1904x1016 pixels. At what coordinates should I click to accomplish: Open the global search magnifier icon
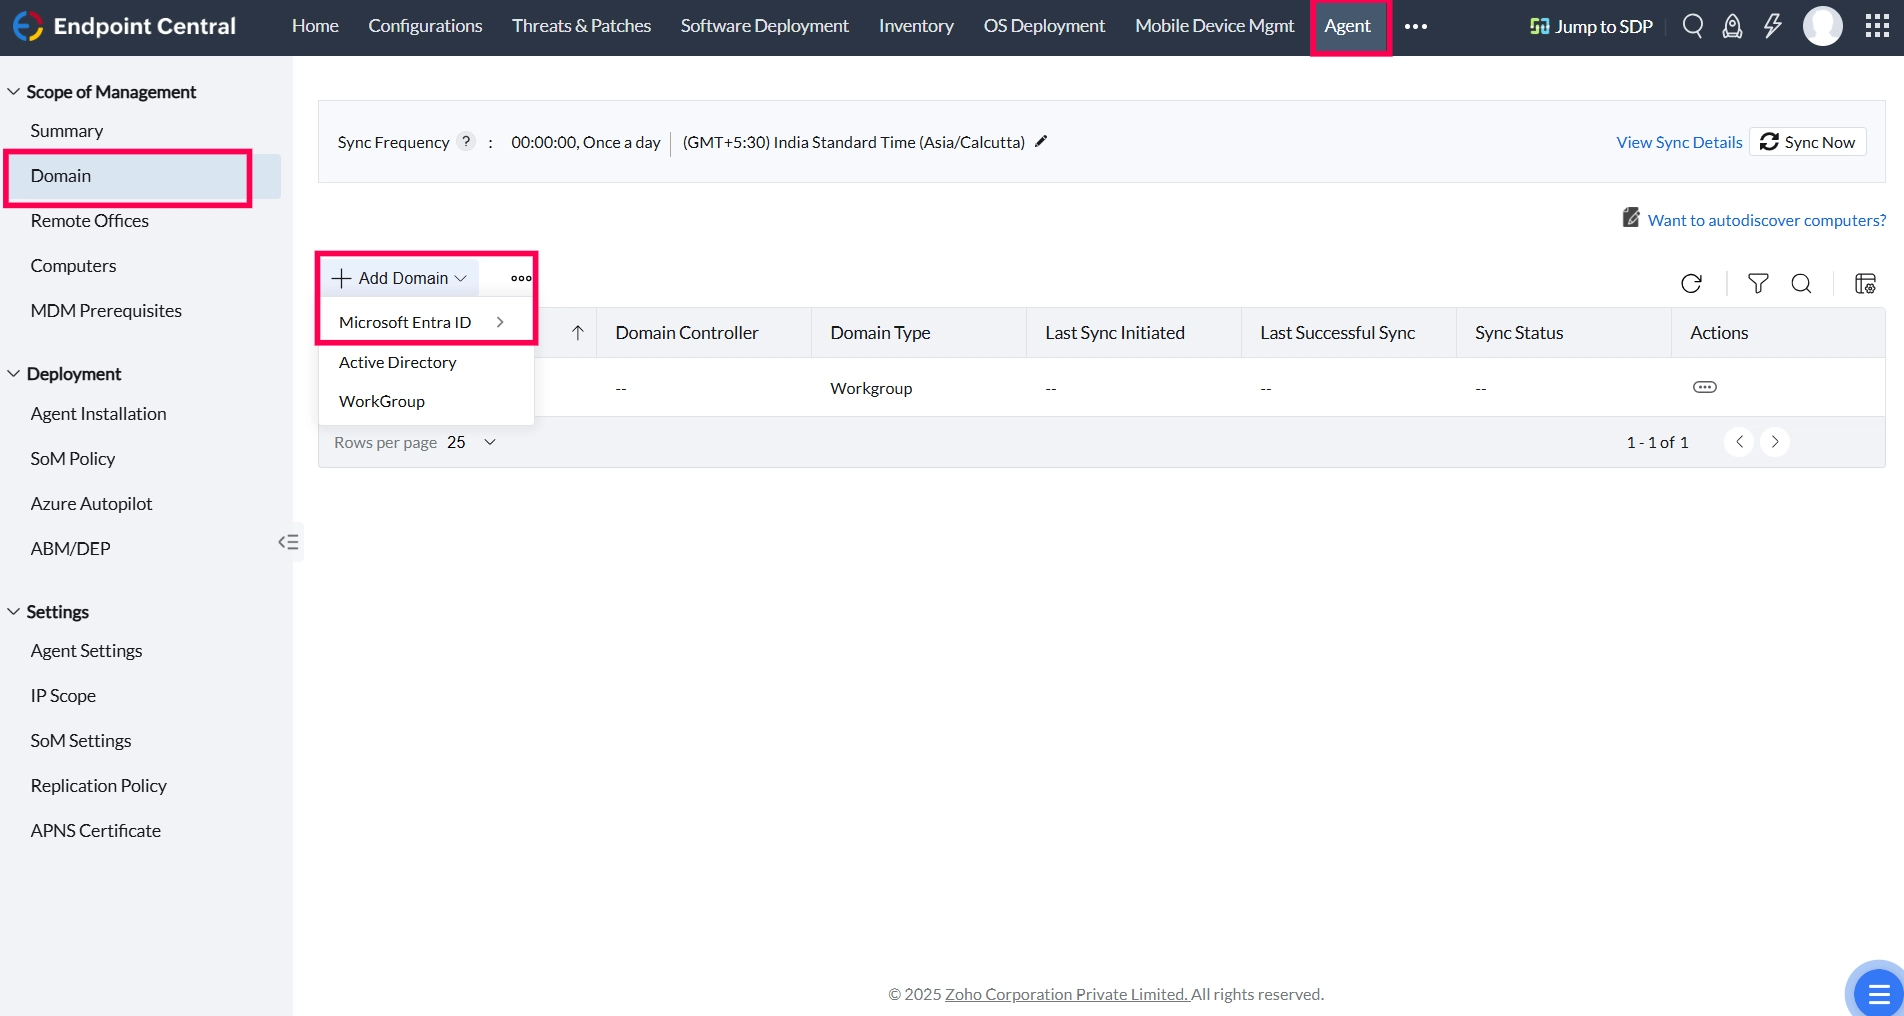[1692, 26]
